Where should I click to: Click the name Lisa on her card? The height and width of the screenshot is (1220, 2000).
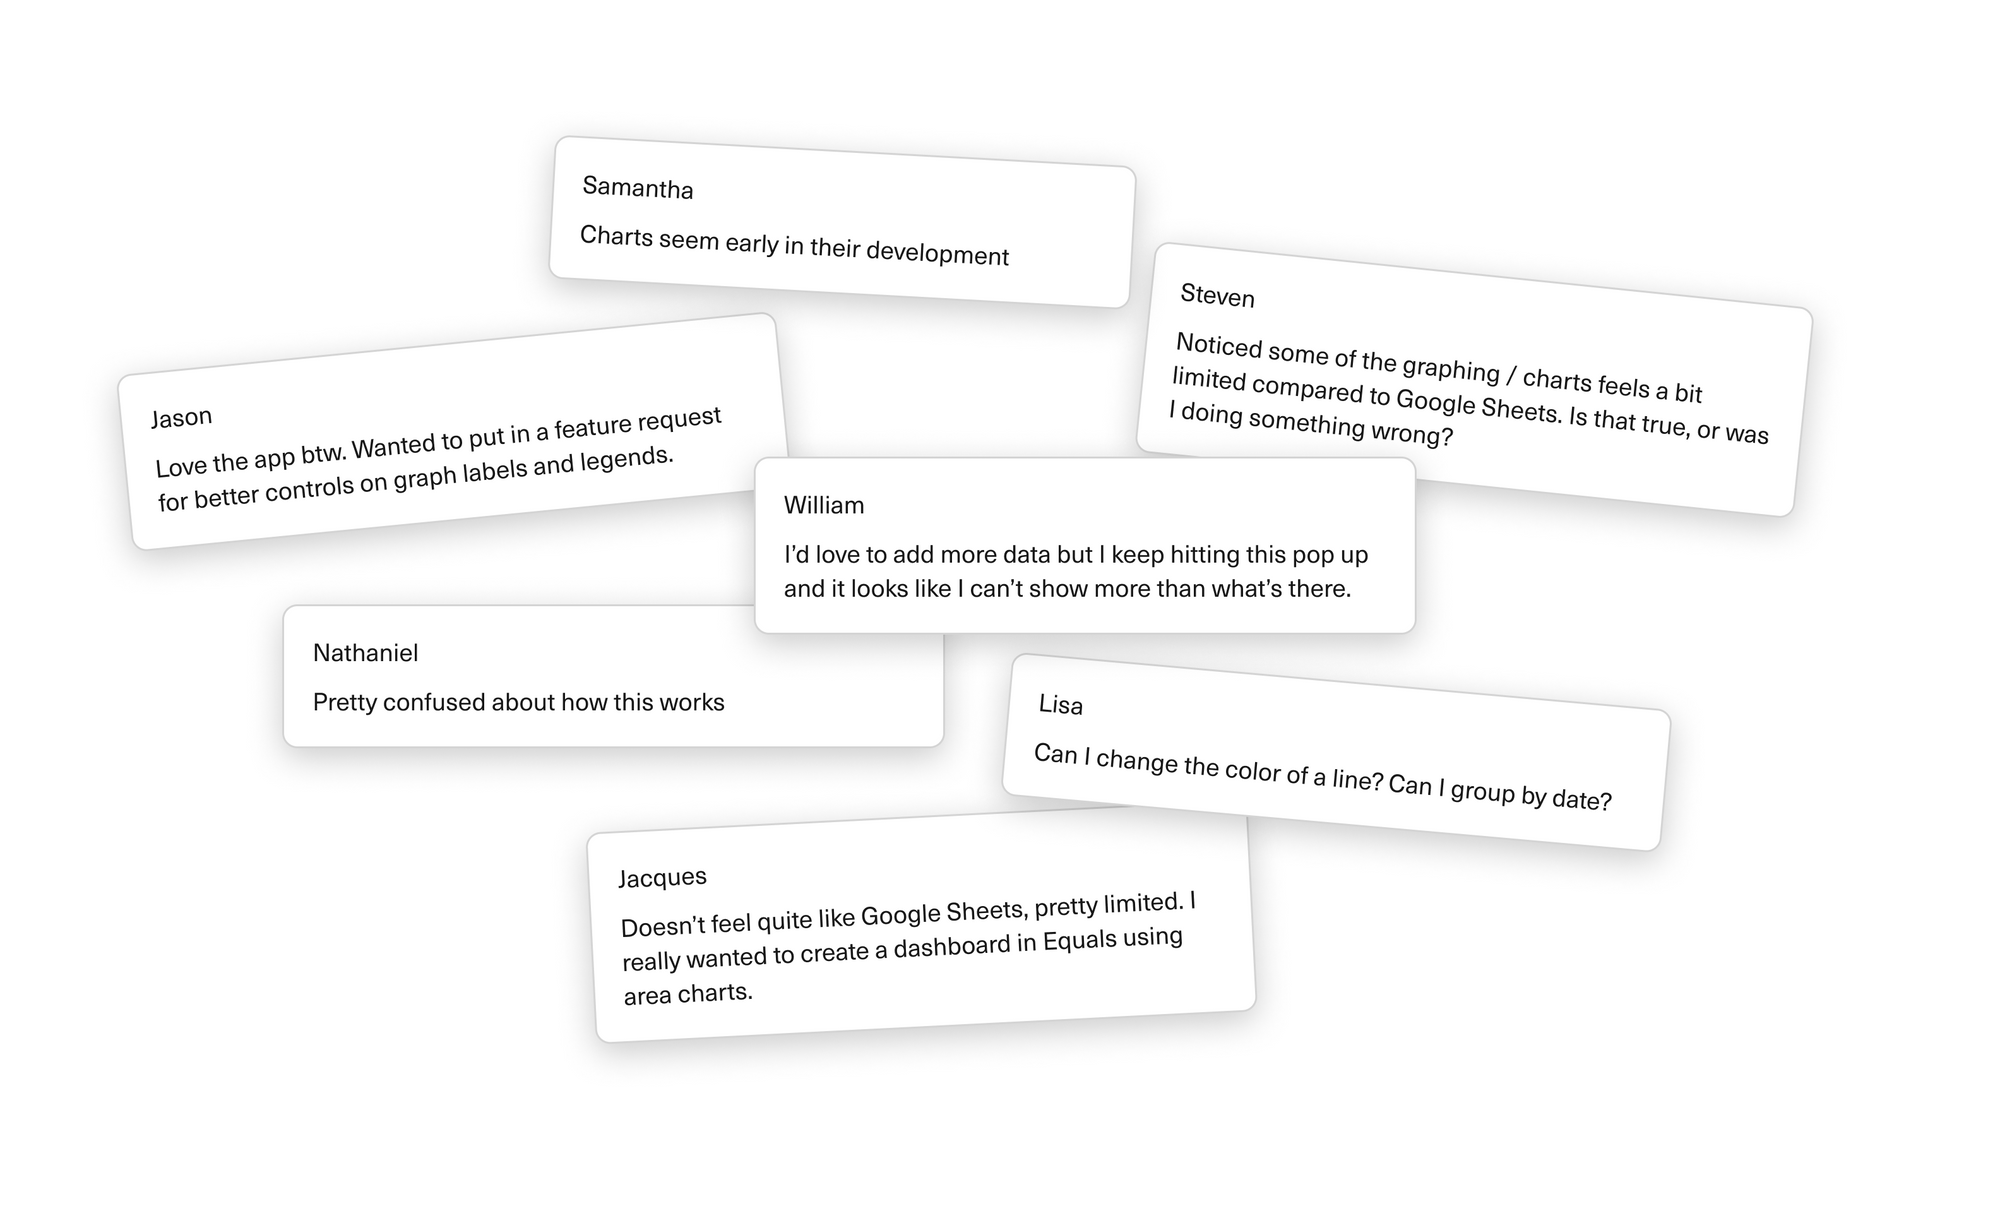(x=1061, y=705)
